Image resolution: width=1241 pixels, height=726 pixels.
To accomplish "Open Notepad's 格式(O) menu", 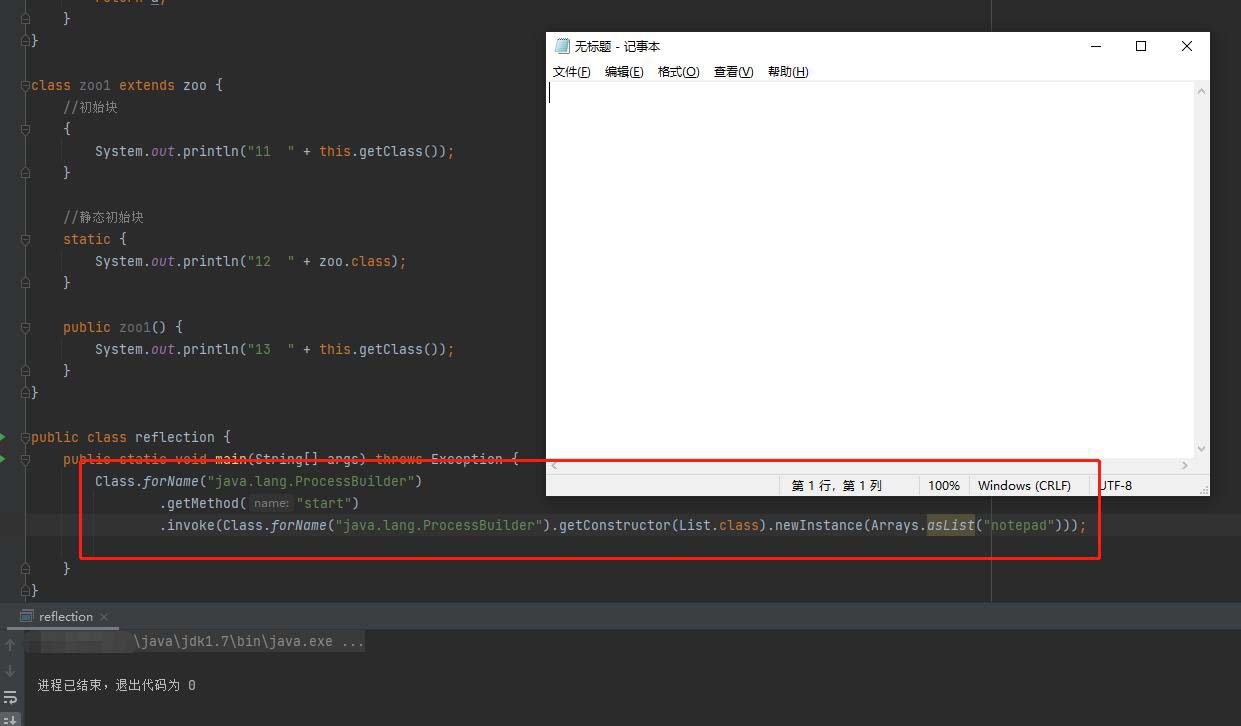I will (x=678, y=72).
